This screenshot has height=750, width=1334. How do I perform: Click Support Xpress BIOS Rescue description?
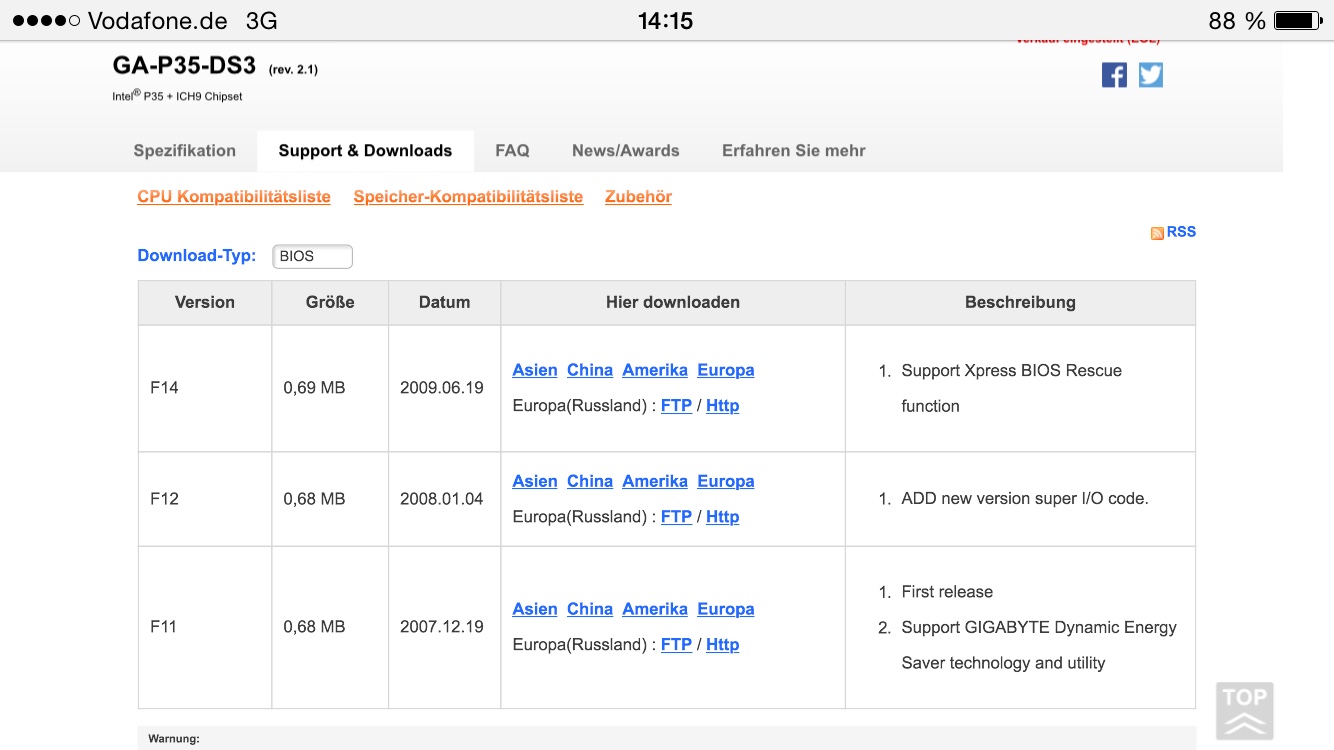[x=1011, y=388]
